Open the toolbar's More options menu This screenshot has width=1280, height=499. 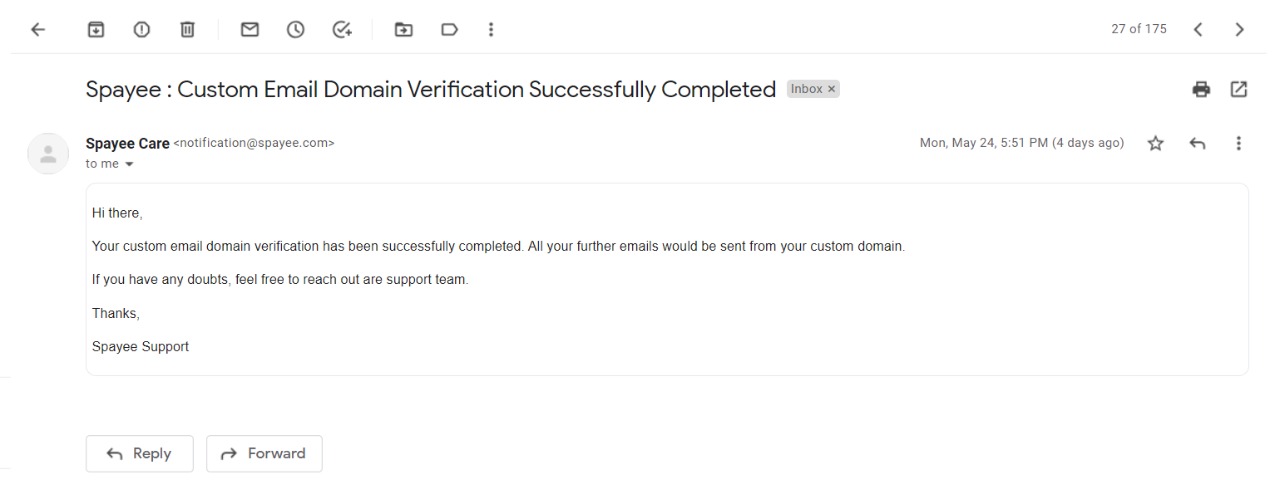pos(491,30)
